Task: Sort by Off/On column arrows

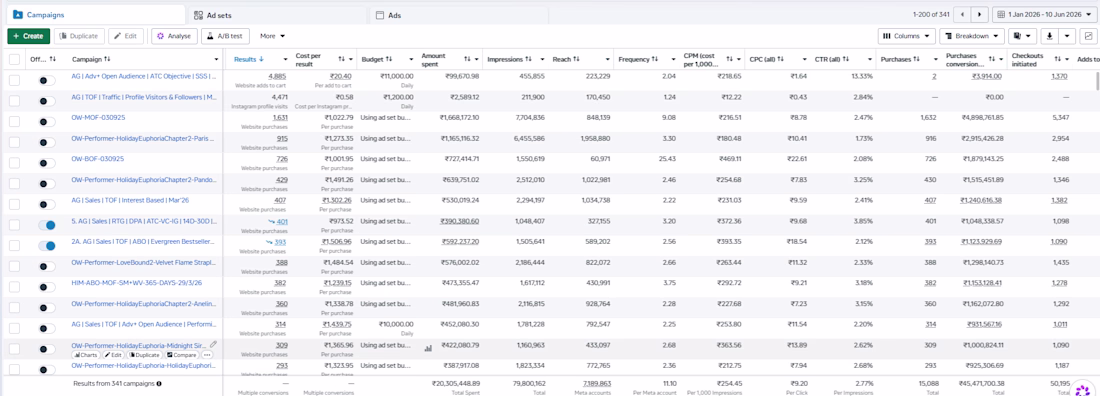Action: pyautogui.click(x=53, y=60)
